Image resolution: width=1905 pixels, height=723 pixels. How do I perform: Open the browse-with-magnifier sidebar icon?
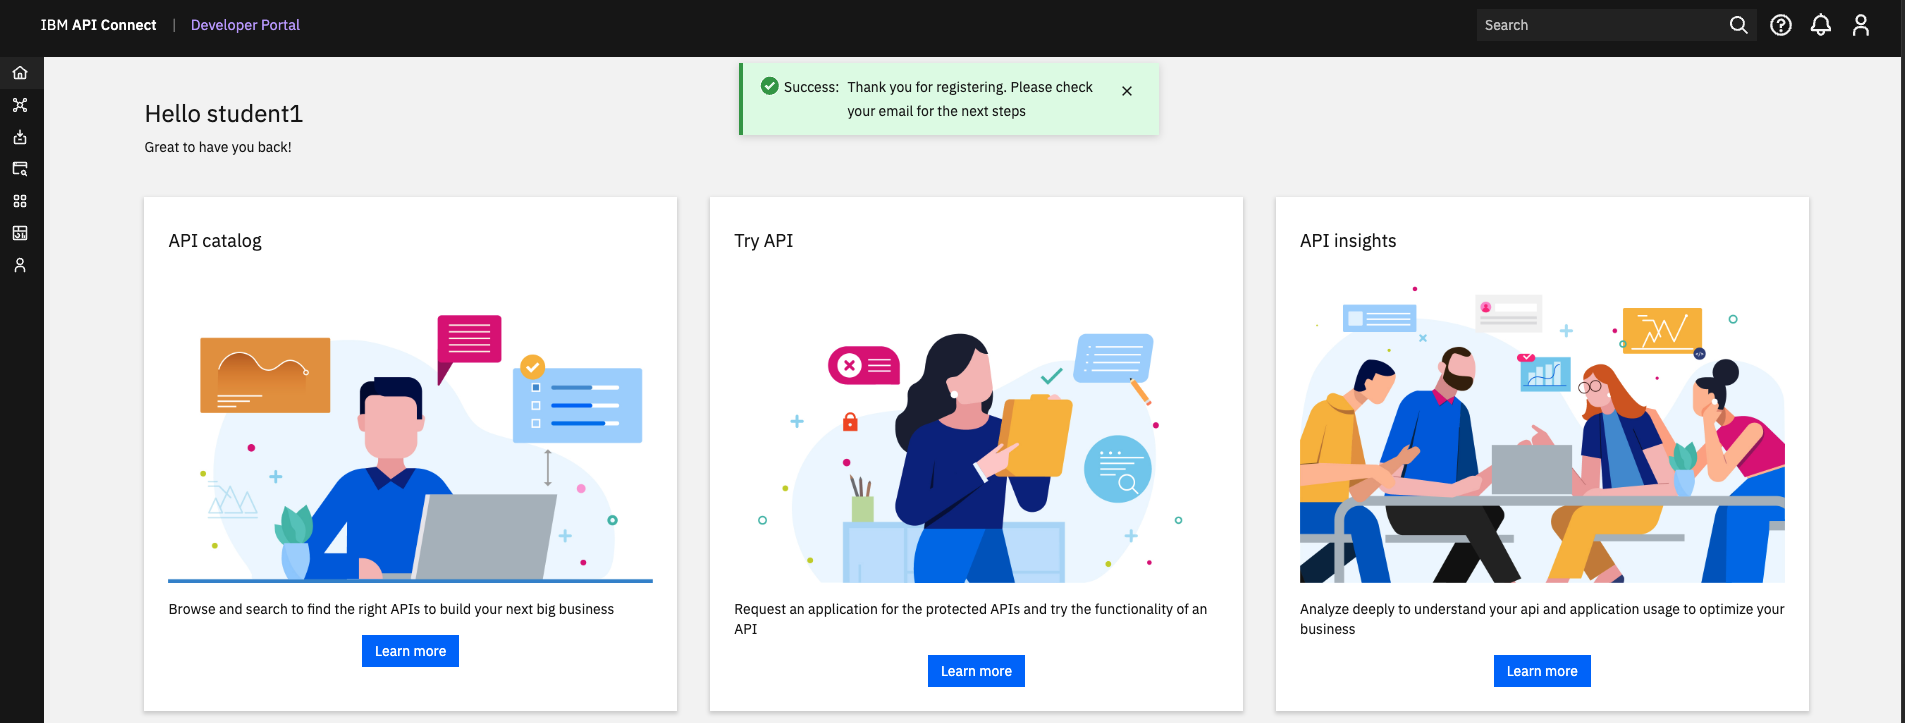20,169
